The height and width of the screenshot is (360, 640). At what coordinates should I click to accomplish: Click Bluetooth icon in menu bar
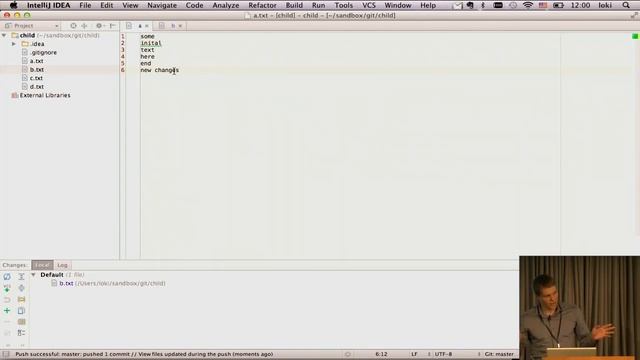(483, 5)
